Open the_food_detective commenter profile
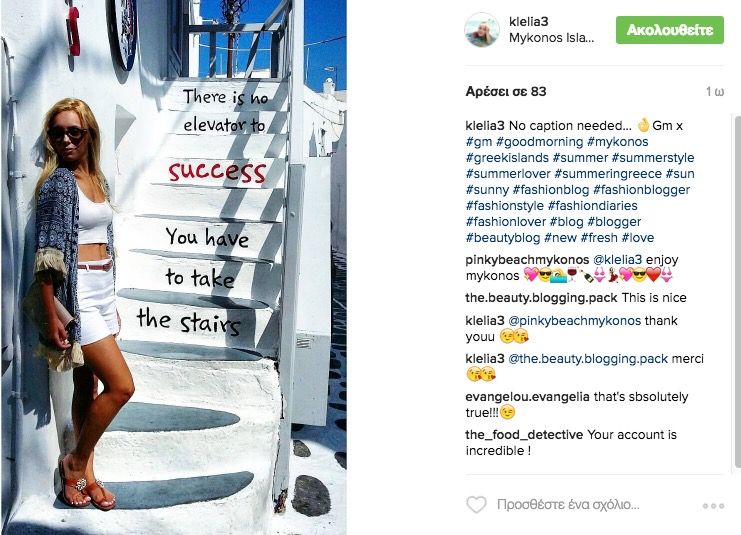This screenshot has height=535, width=741. [x=524, y=435]
